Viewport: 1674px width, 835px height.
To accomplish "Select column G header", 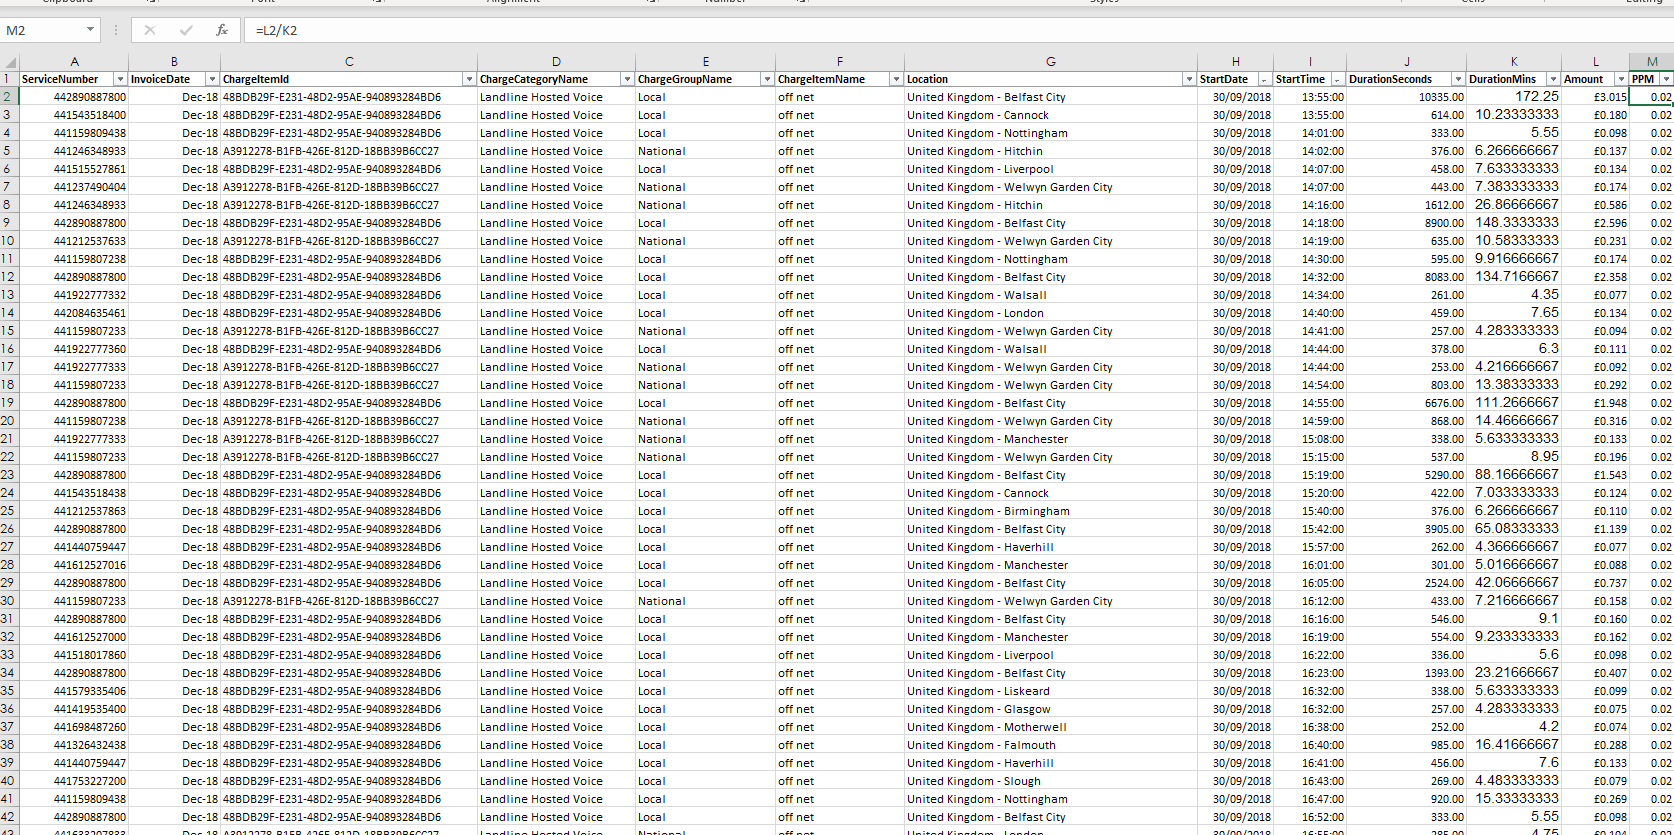I will (1051, 62).
